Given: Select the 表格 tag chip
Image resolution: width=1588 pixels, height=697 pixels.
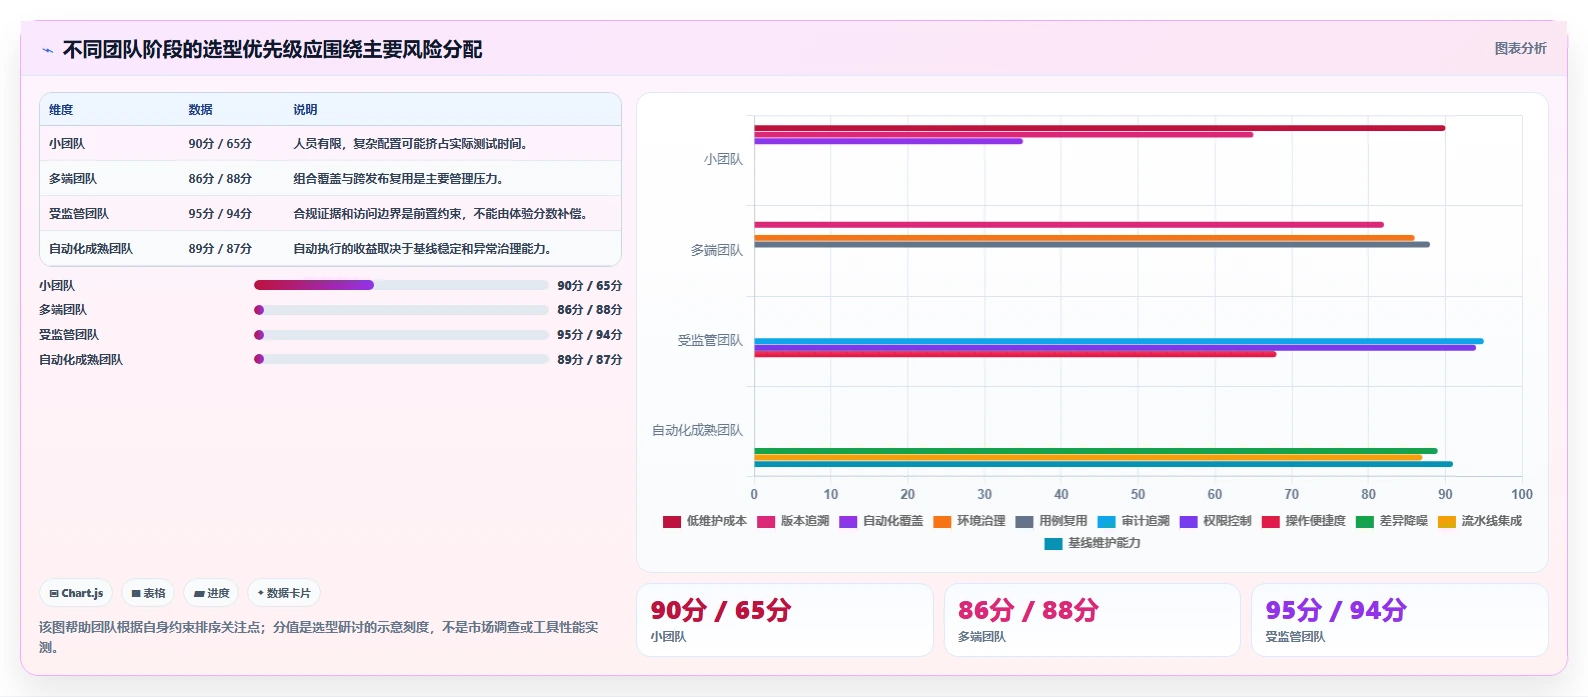Looking at the screenshot, I should (148, 593).
